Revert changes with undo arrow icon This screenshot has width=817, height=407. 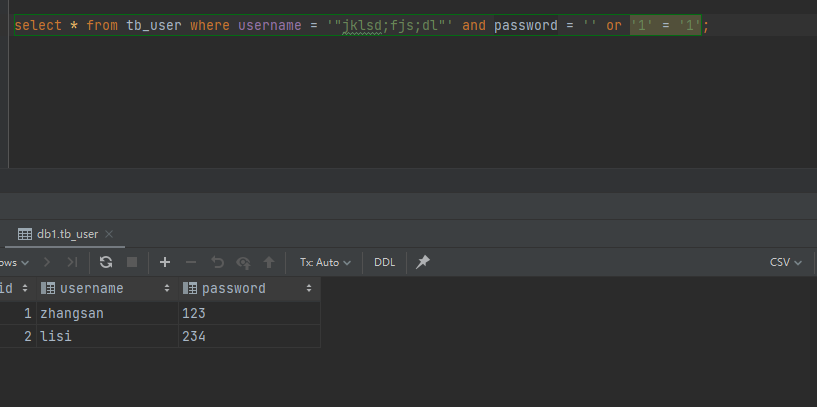click(217, 262)
